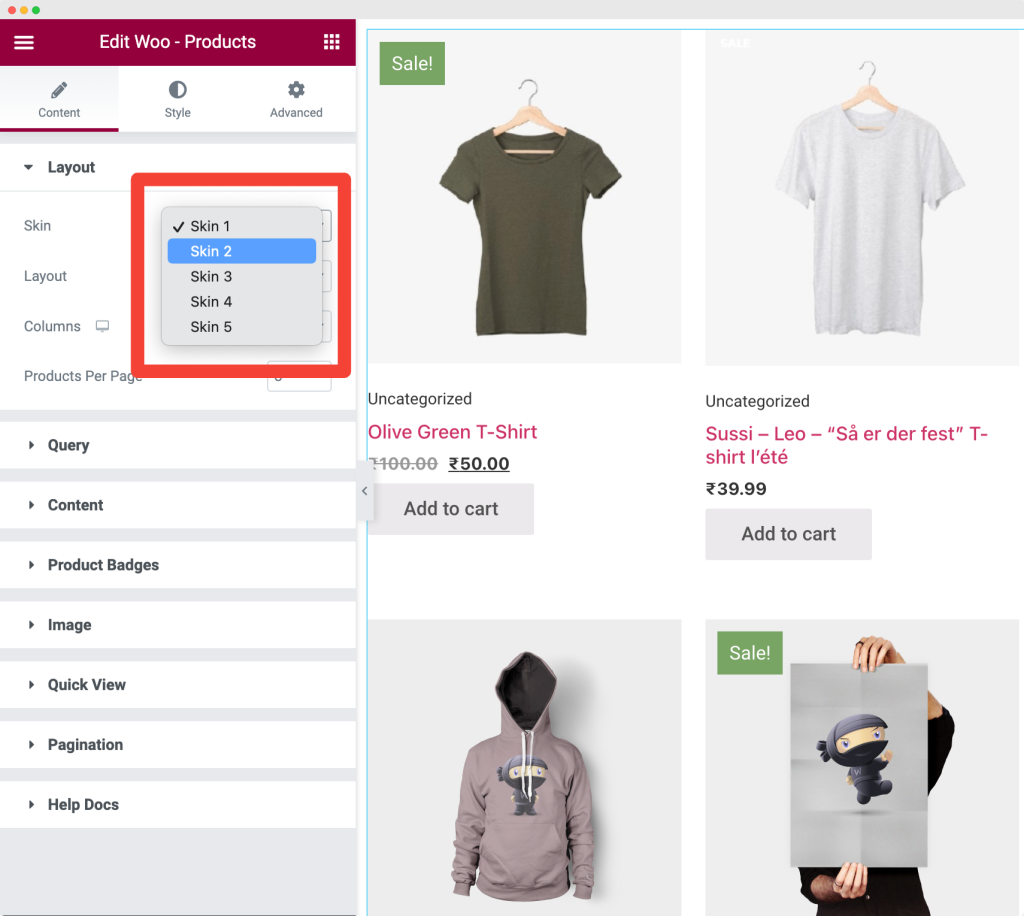Click the Advanced gear icon
This screenshot has height=916, width=1024.
pos(296,89)
